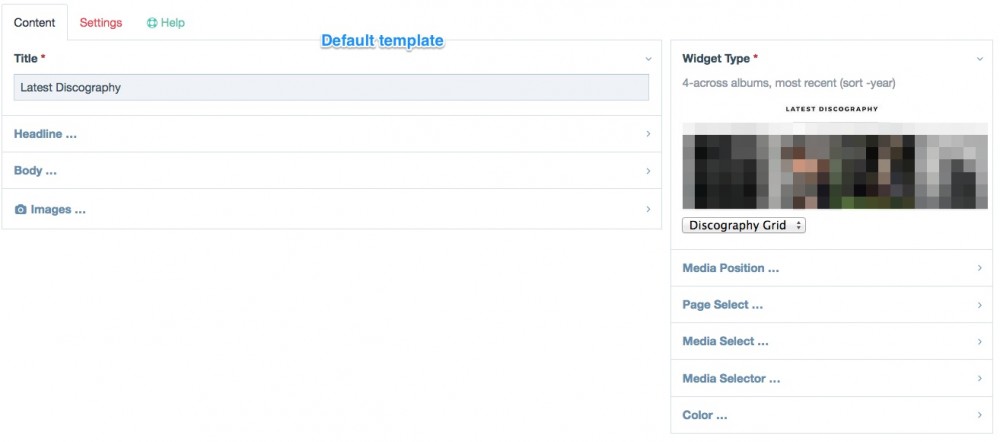Expand the Body section
The height and width of the screenshot is (442, 1000).
pyautogui.click(x=331, y=170)
